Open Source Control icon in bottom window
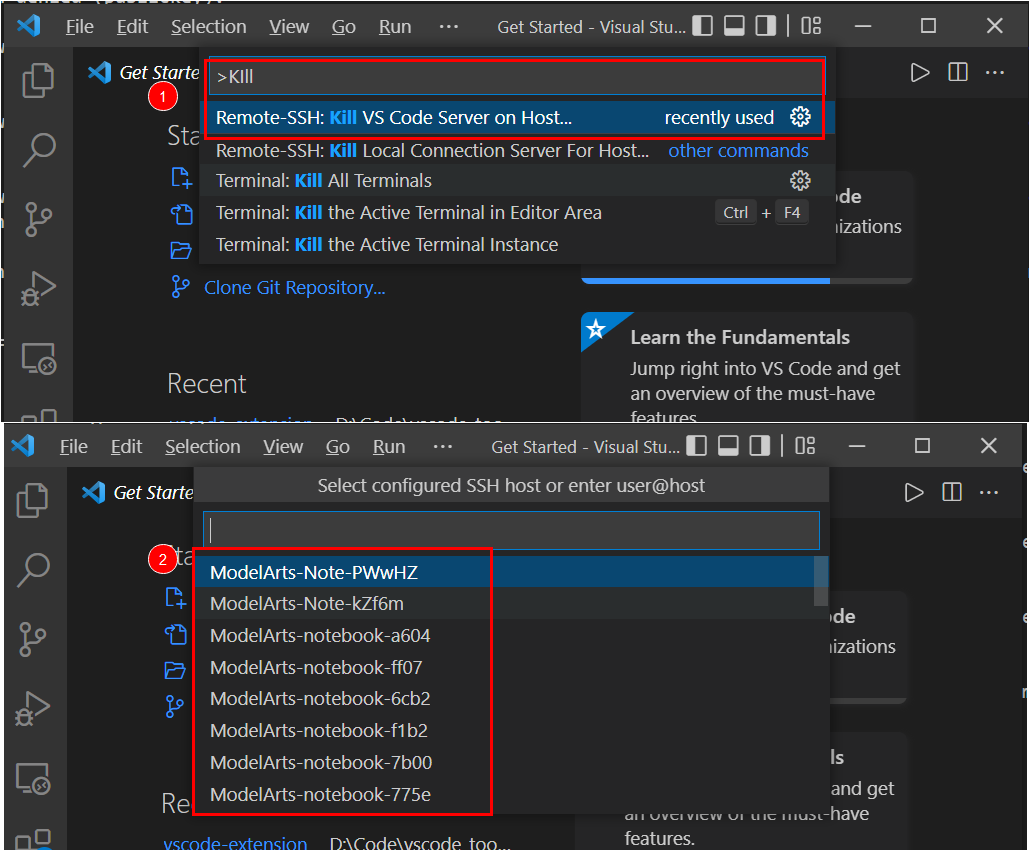Viewport: 1029px width, 850px height. click(x=32, y=639)
